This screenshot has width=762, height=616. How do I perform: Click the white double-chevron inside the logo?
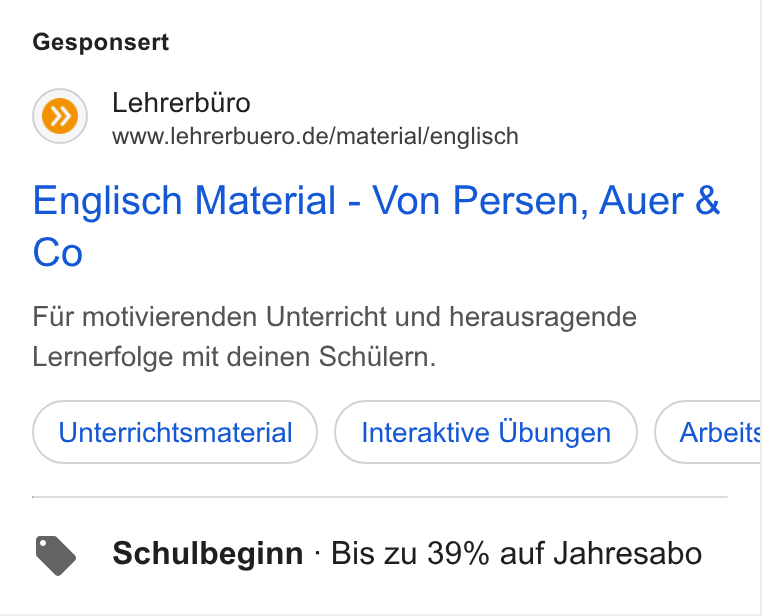tap(60, 116)
